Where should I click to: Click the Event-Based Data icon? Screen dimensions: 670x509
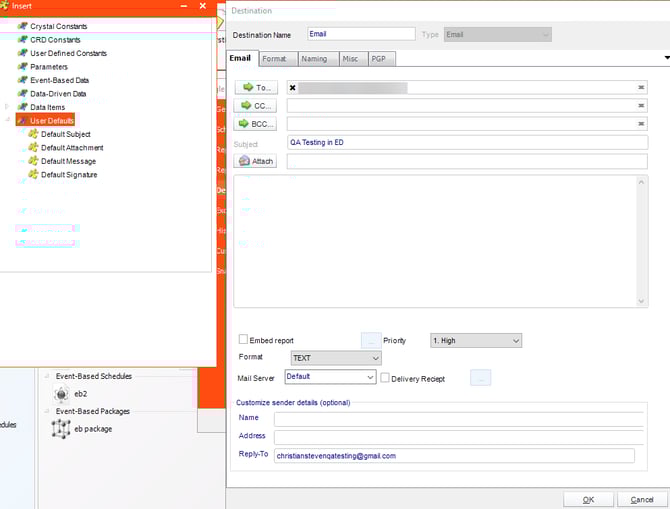[x=22, y=81]
